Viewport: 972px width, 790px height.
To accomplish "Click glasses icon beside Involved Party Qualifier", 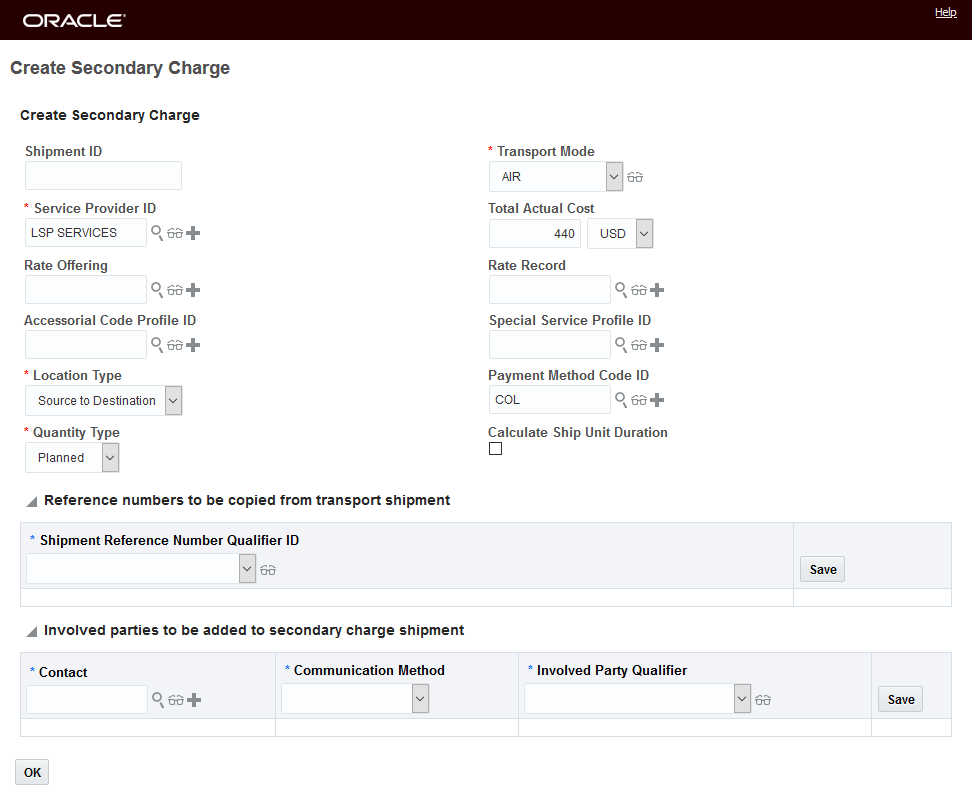I will pyautogui.click(x=763, y=700).
